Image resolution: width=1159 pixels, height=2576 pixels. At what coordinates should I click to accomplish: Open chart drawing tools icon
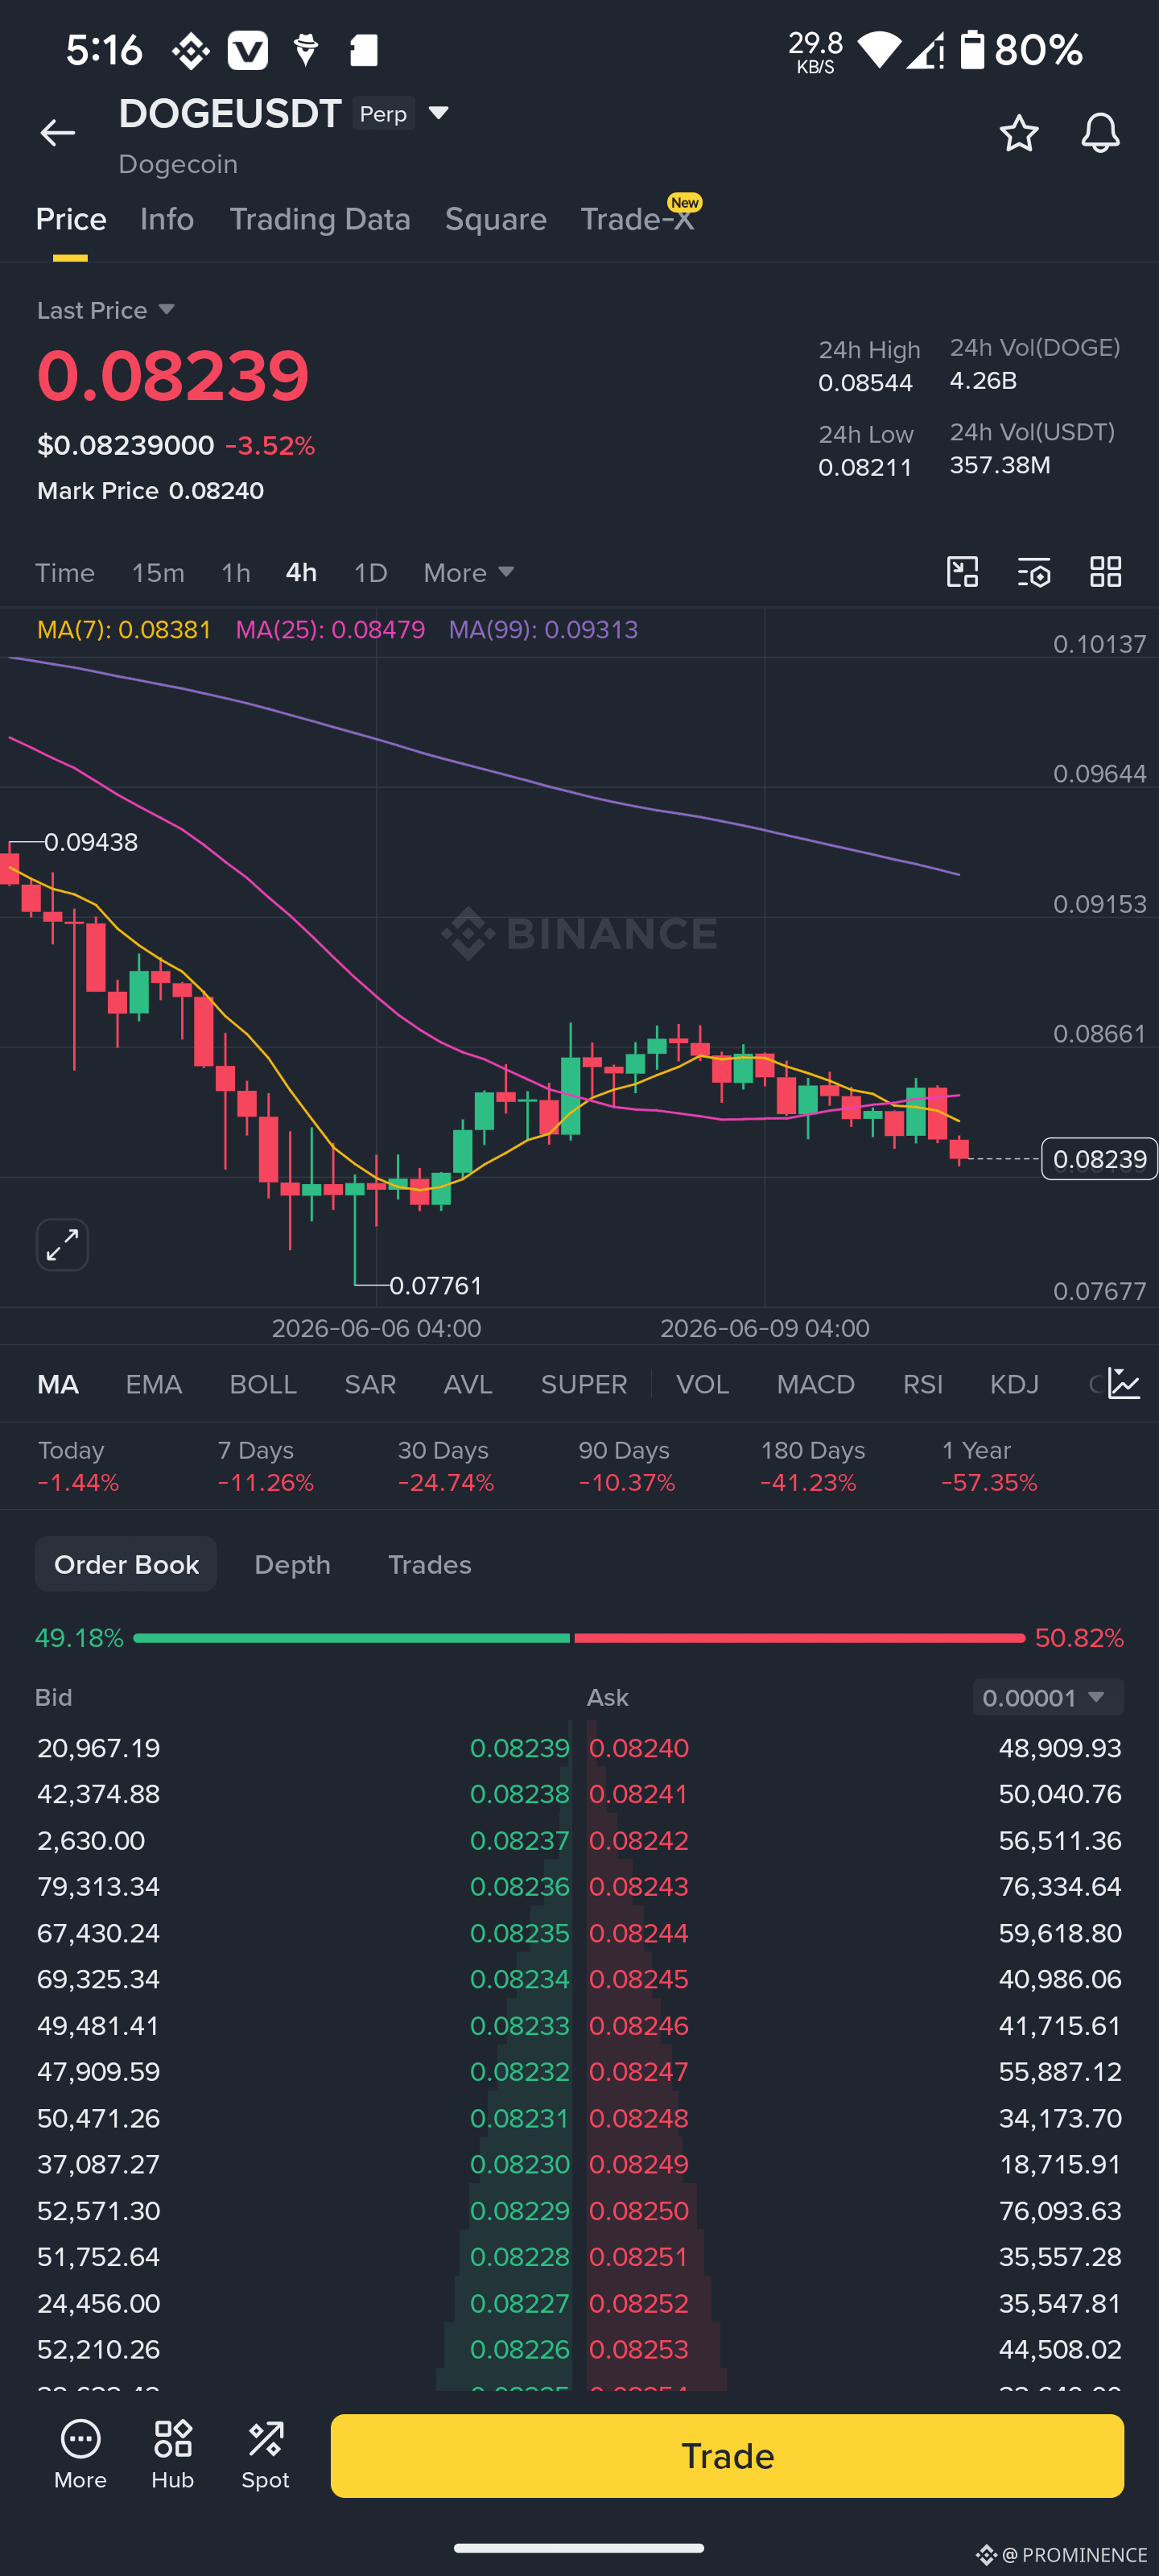pyautogui.click(x=962, y=572)
